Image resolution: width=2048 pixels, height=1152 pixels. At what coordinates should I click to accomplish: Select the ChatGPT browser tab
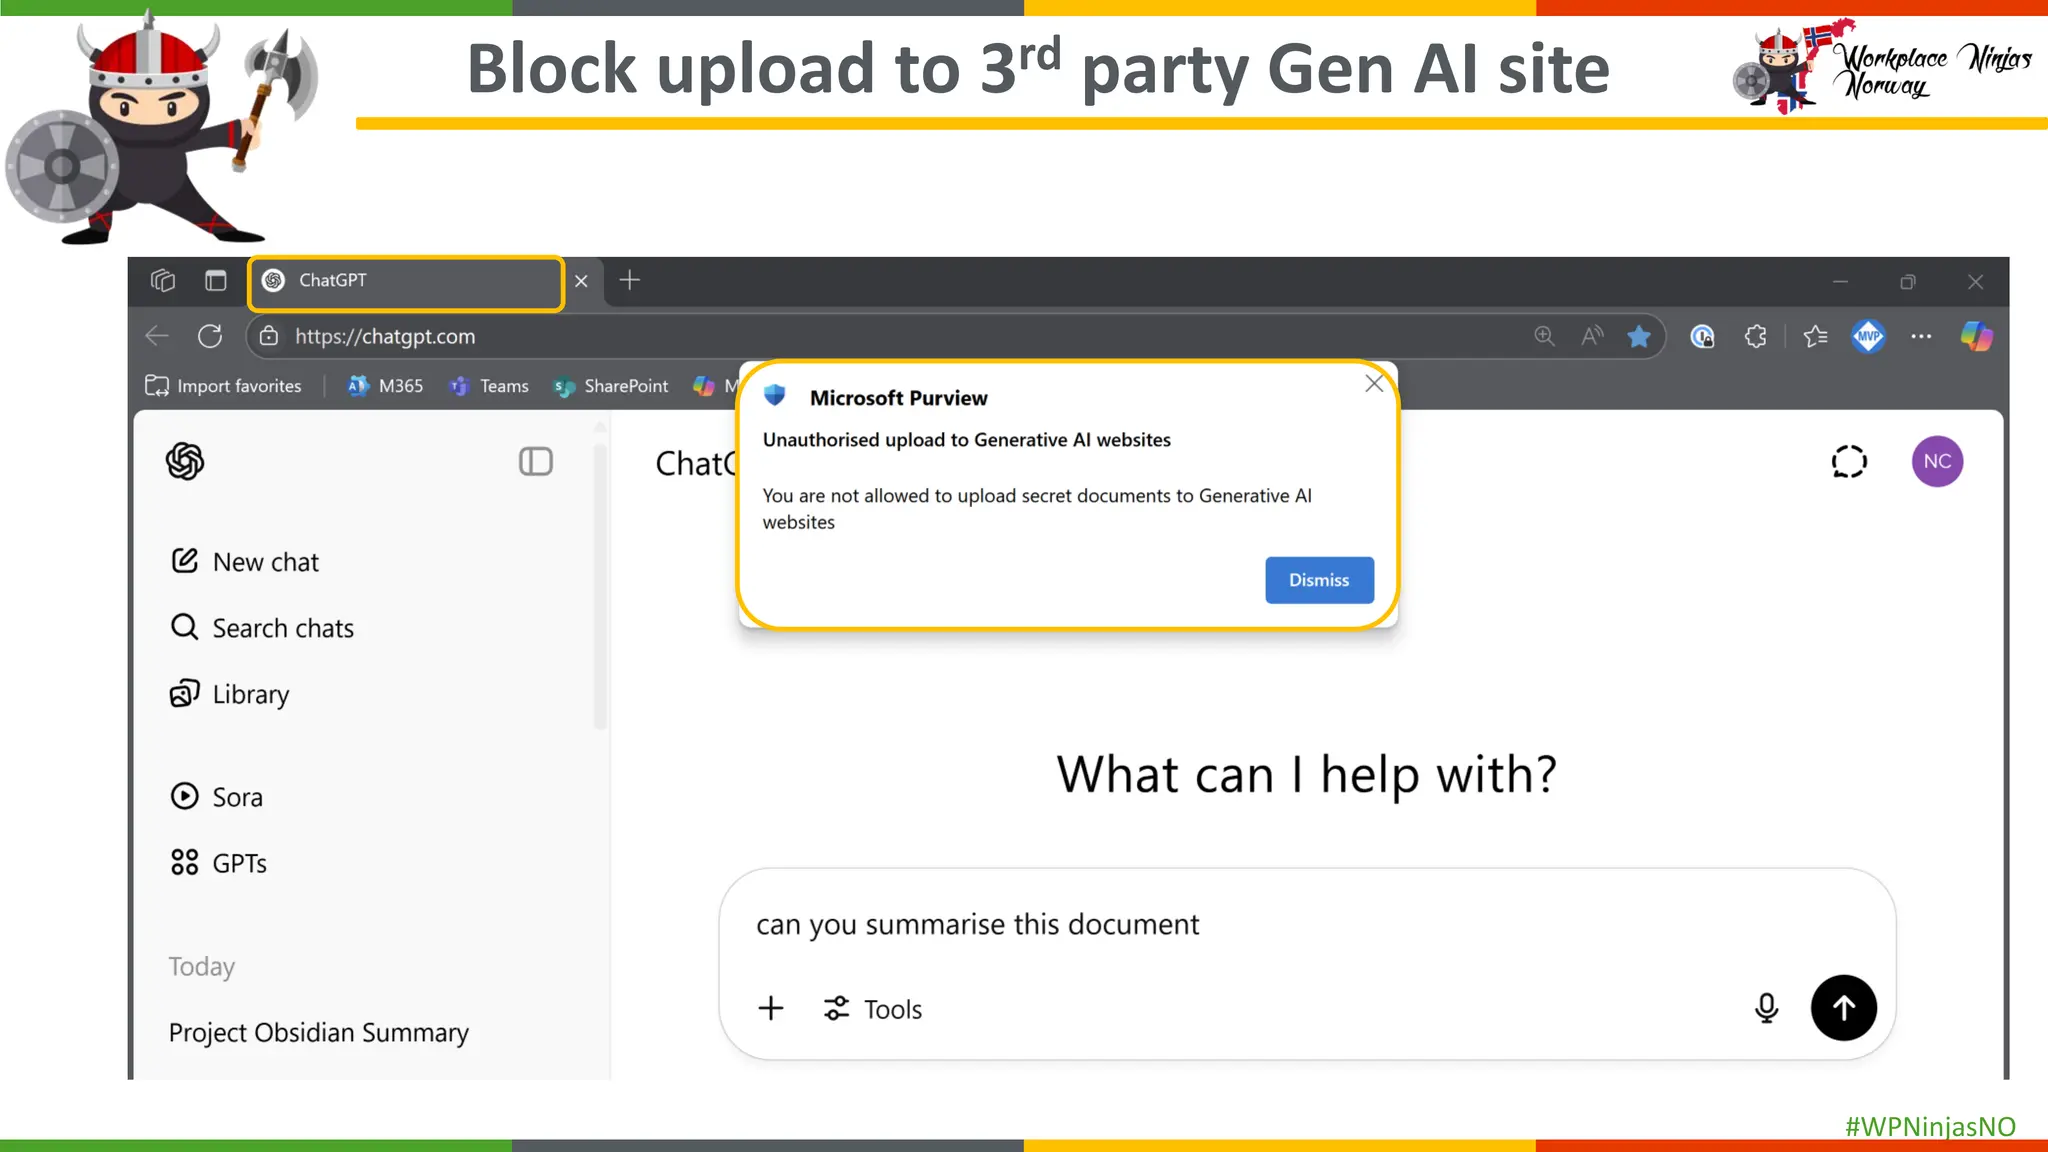pyautogui.click(x=405, y=281)
